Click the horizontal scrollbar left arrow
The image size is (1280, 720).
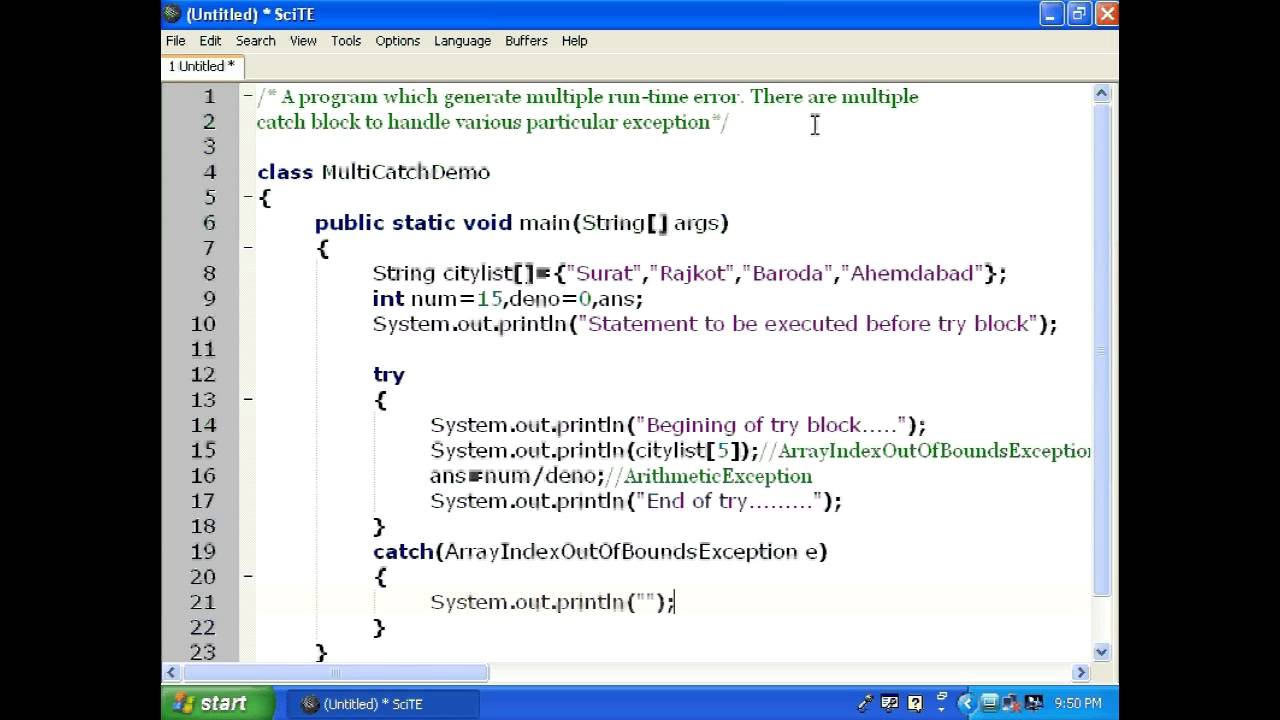point(171,673)
